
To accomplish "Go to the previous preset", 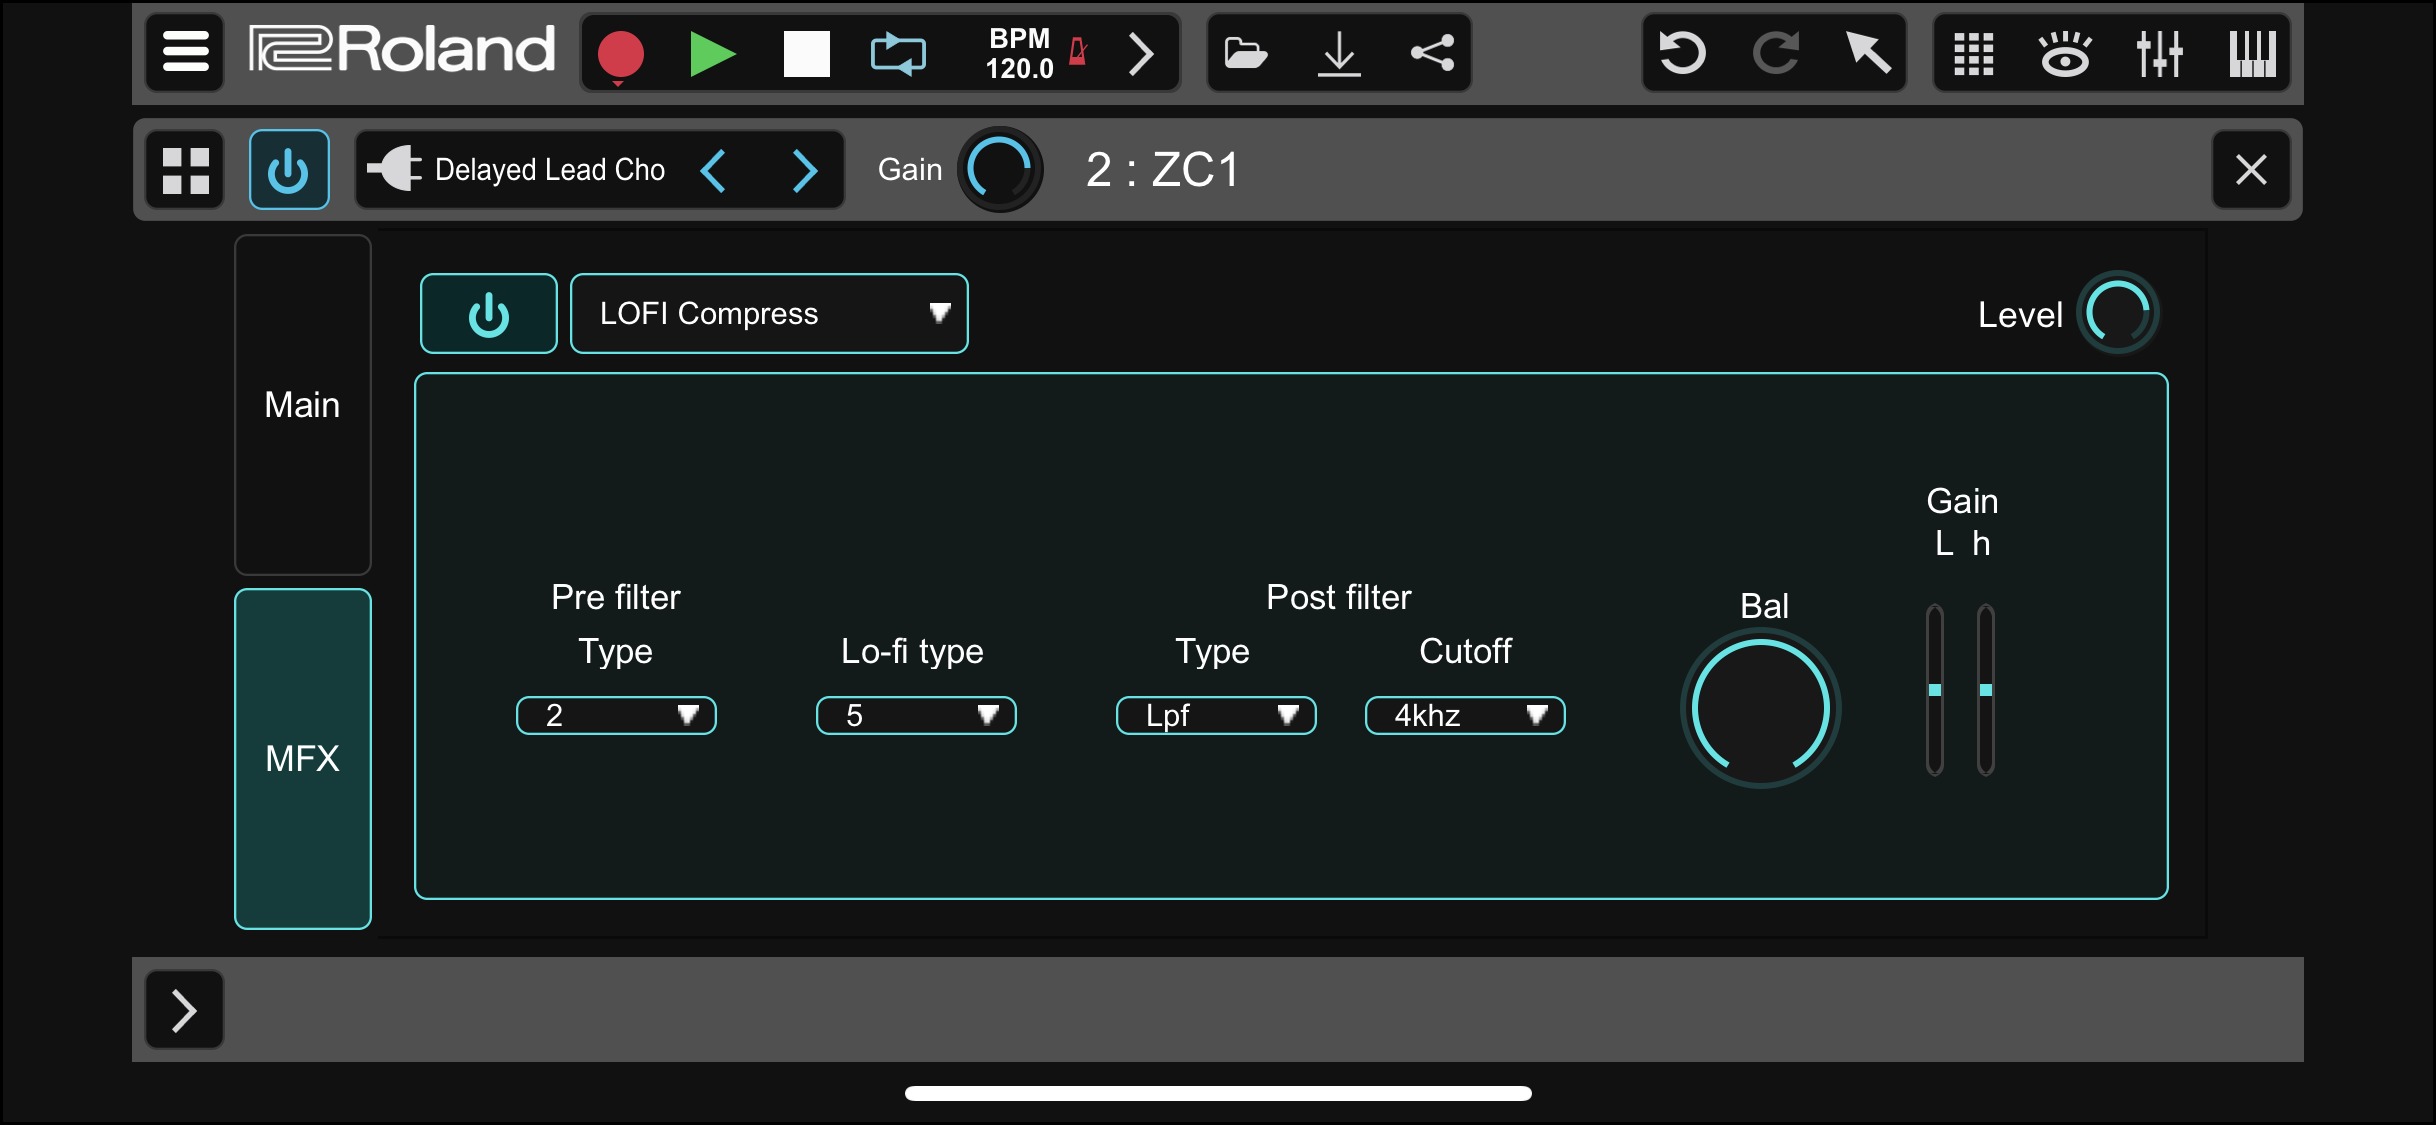I will tap(713, 170).
